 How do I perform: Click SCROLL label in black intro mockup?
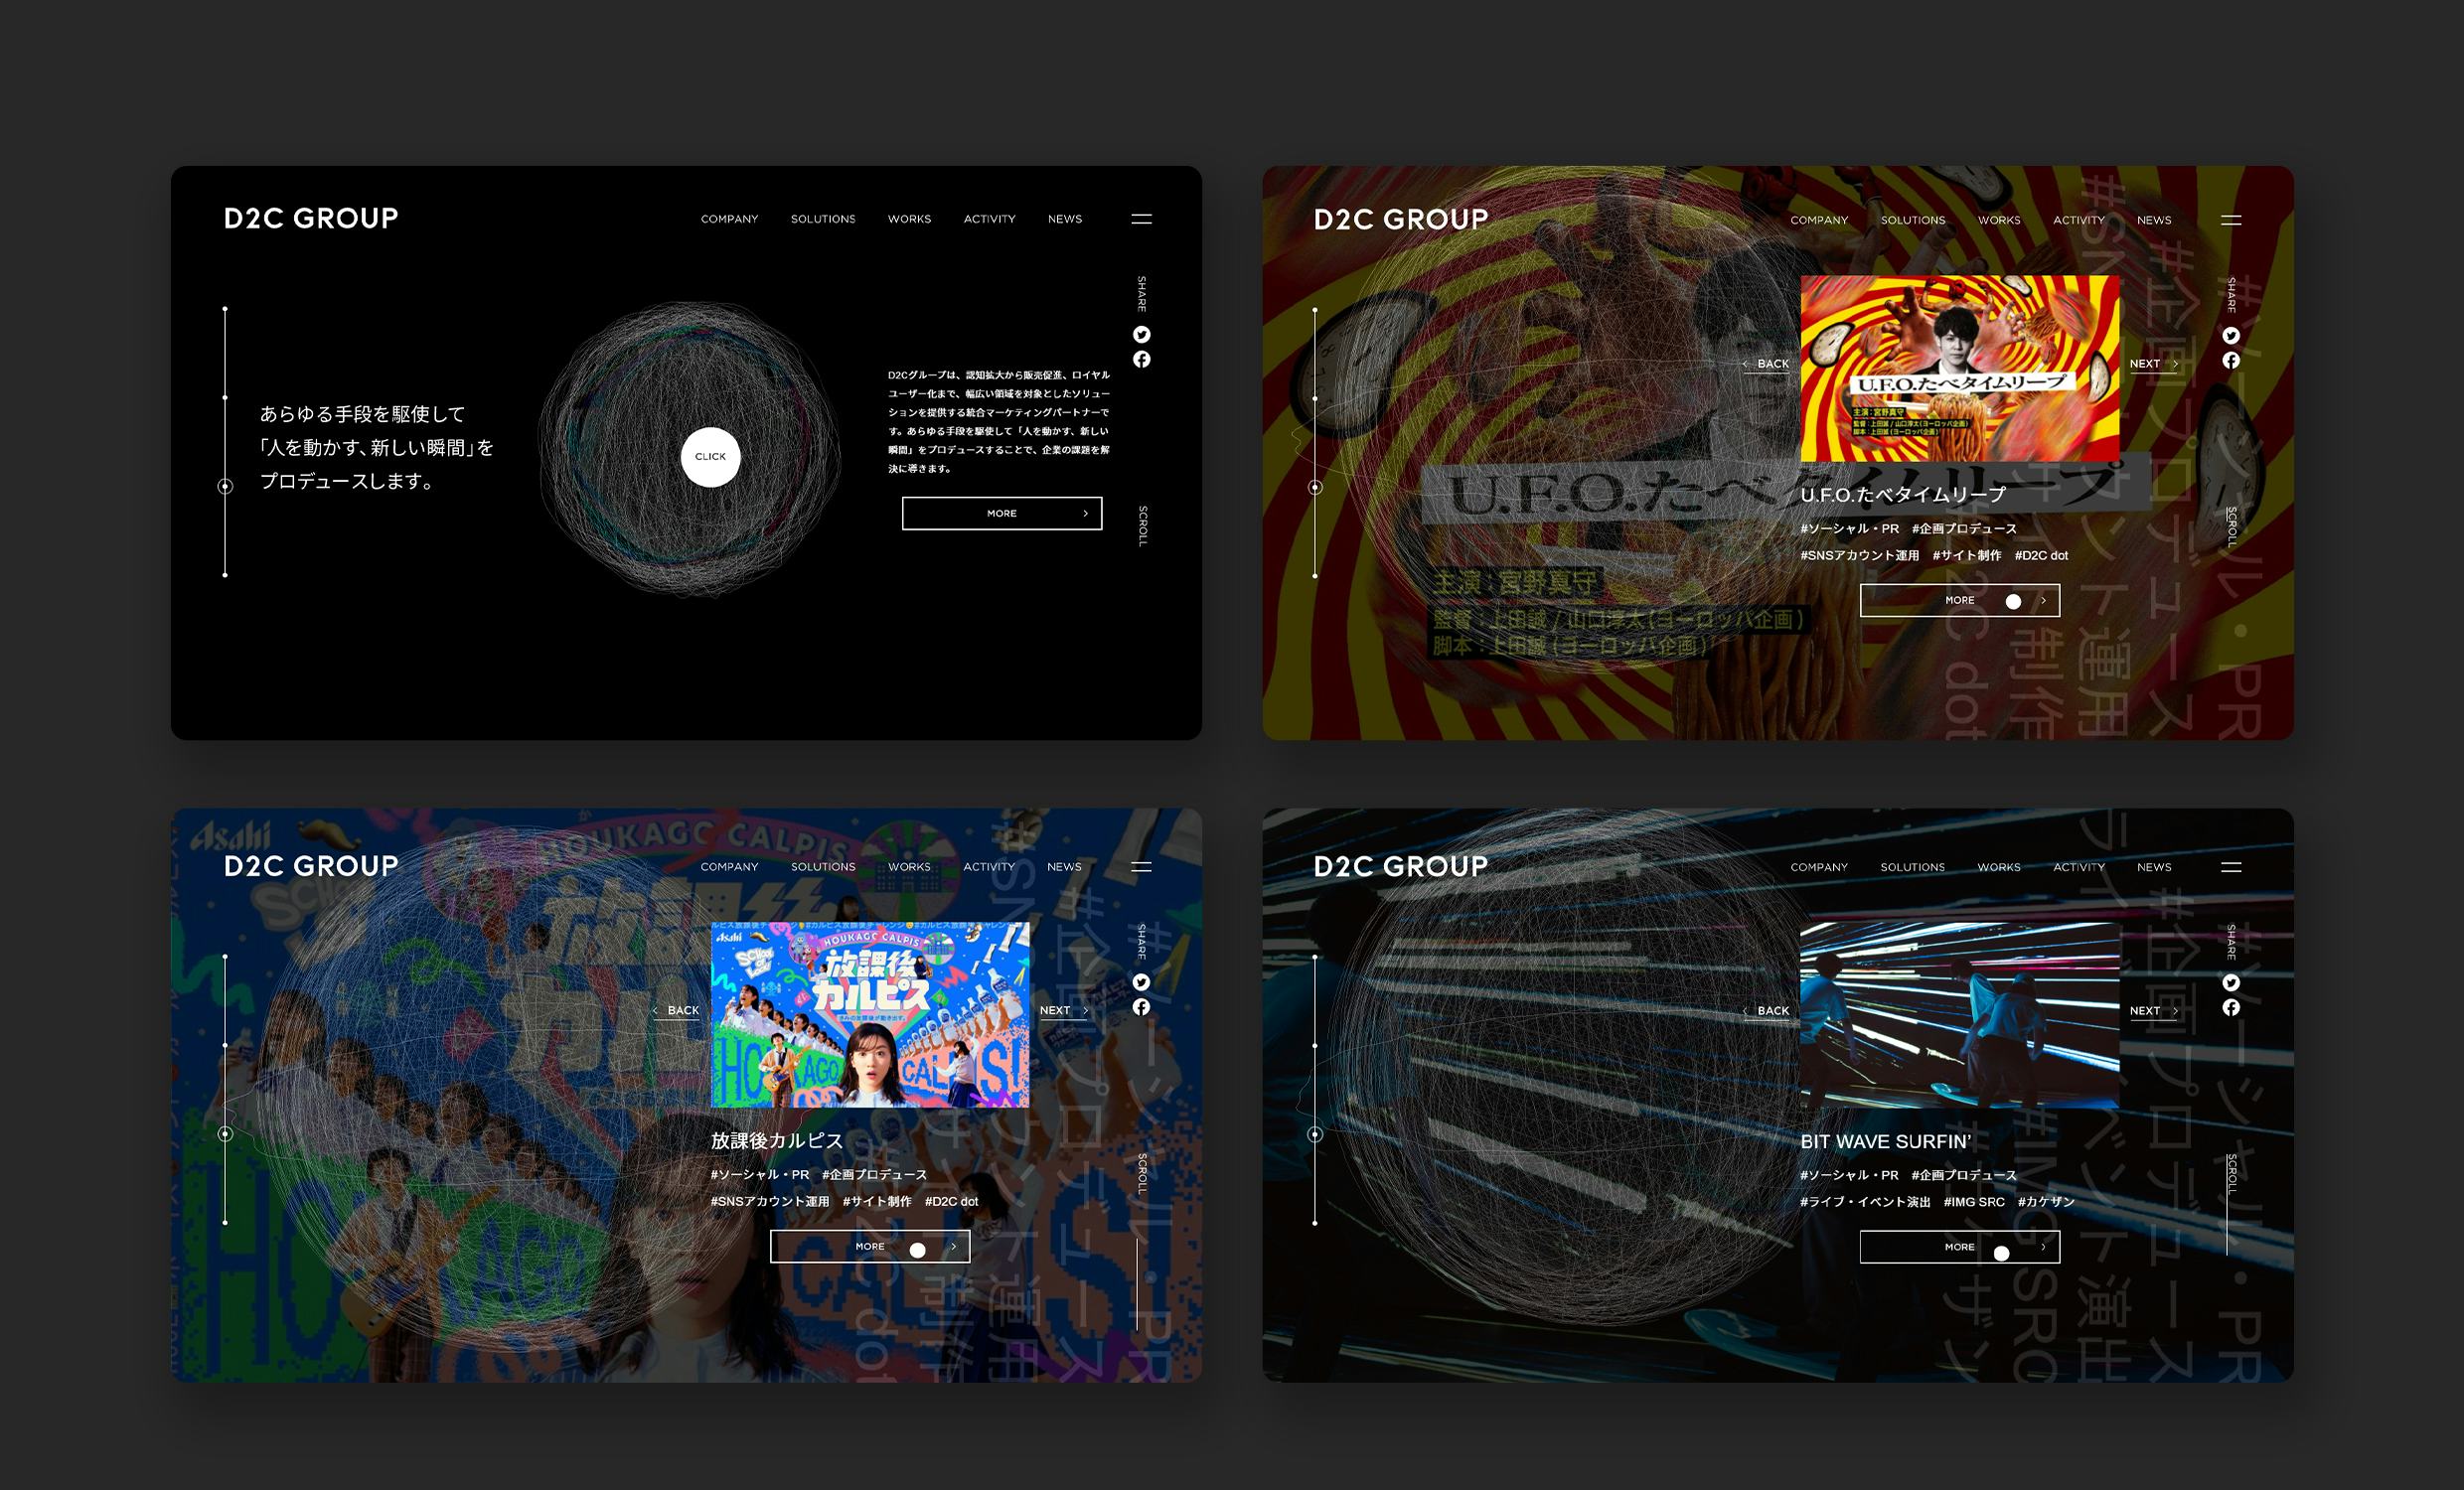pos(1142,526)
